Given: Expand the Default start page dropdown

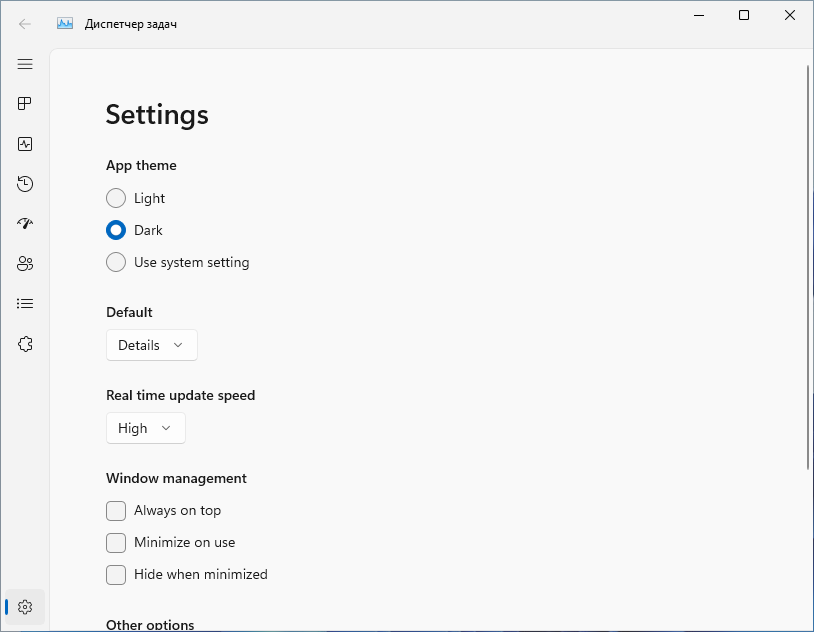Looking at the screenshot, I should 152,345.
